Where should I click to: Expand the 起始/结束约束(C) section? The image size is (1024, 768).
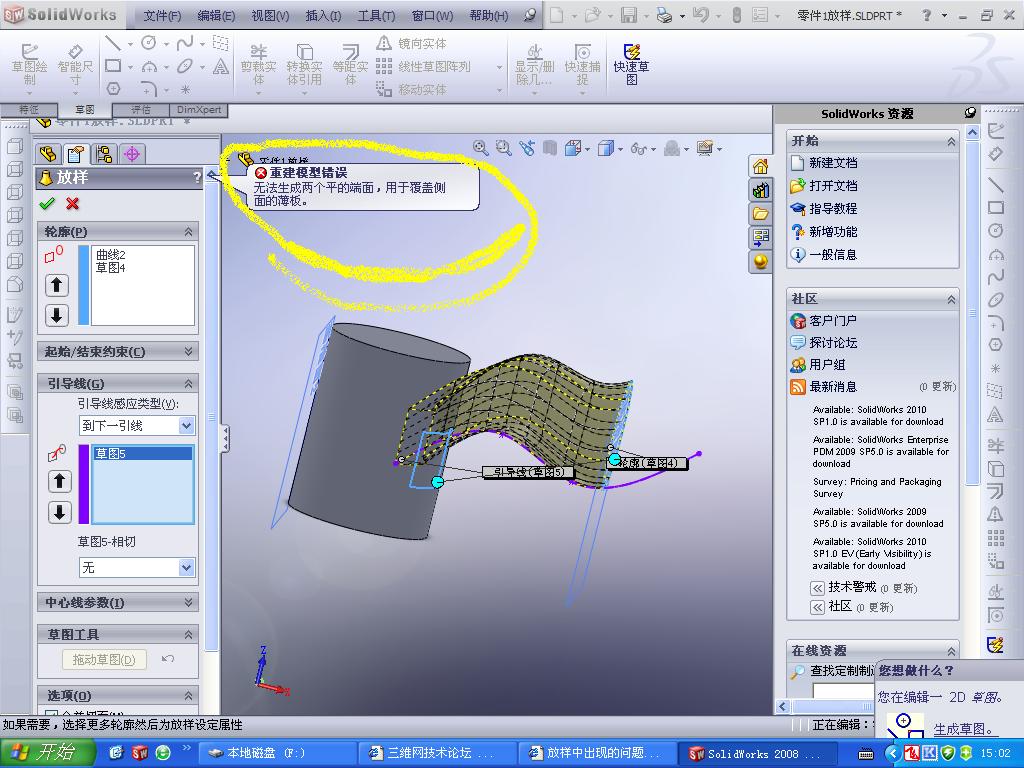point(188,351)
